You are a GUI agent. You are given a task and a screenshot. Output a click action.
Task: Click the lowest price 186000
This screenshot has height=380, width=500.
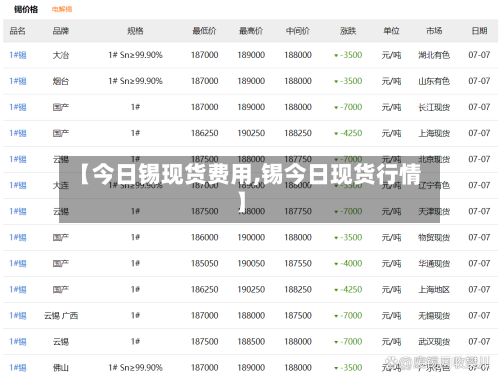(x=204, y=237)
